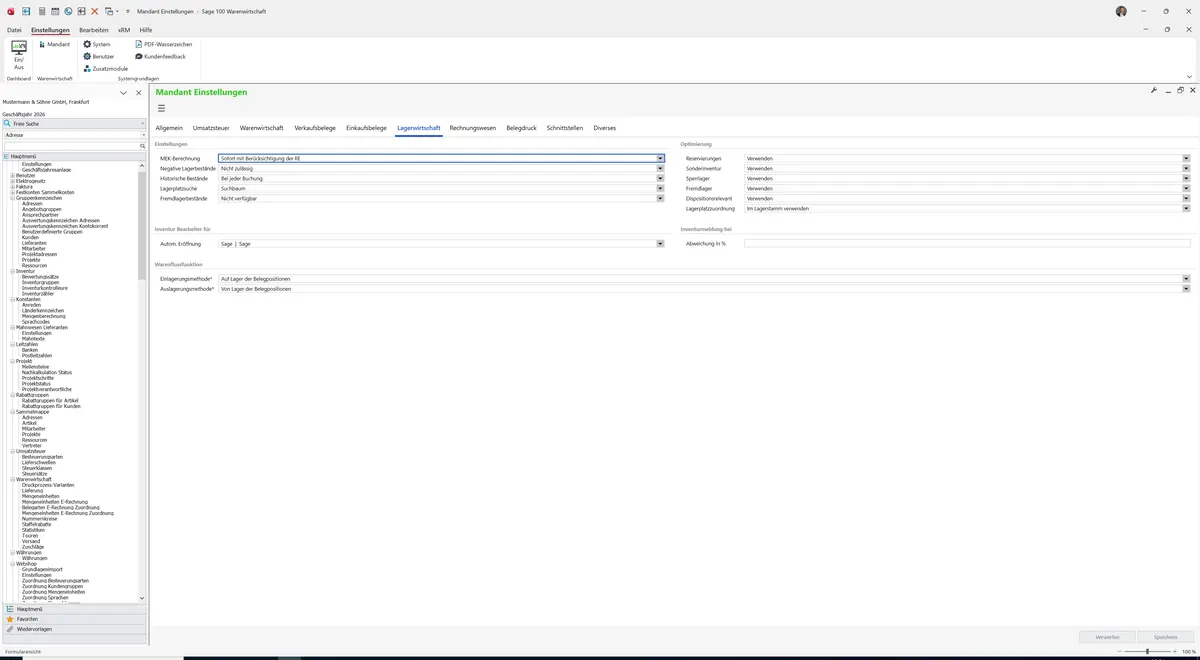This screenshot has height=660, width=1200.
Task: Open Zusatzmodule from the ribbon
Action: 105,68
